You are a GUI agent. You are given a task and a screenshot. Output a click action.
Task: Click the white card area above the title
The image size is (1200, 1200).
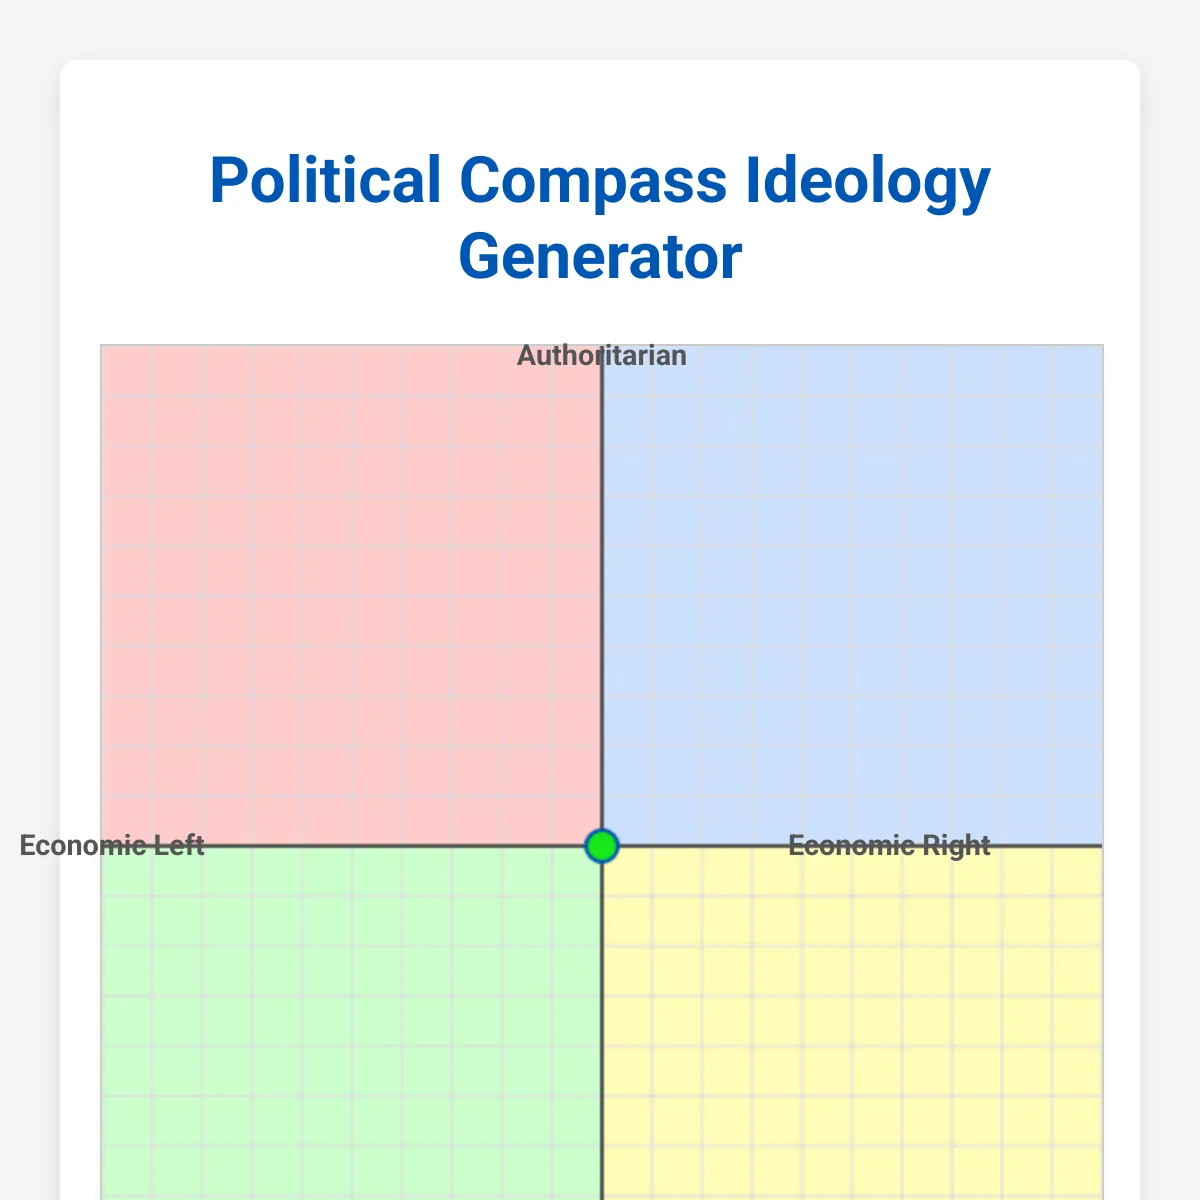600,100
